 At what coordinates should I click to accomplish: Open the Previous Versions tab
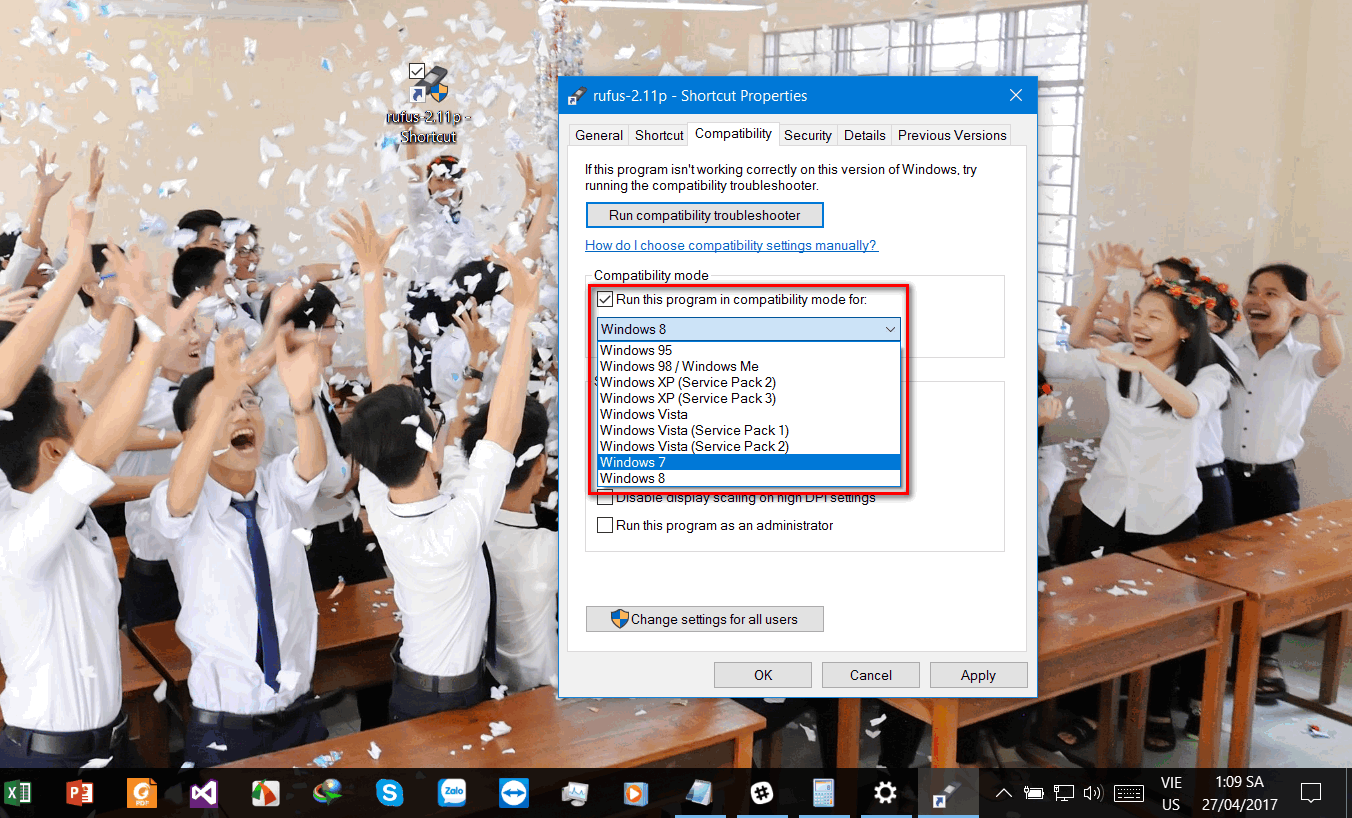coord(952,136)
